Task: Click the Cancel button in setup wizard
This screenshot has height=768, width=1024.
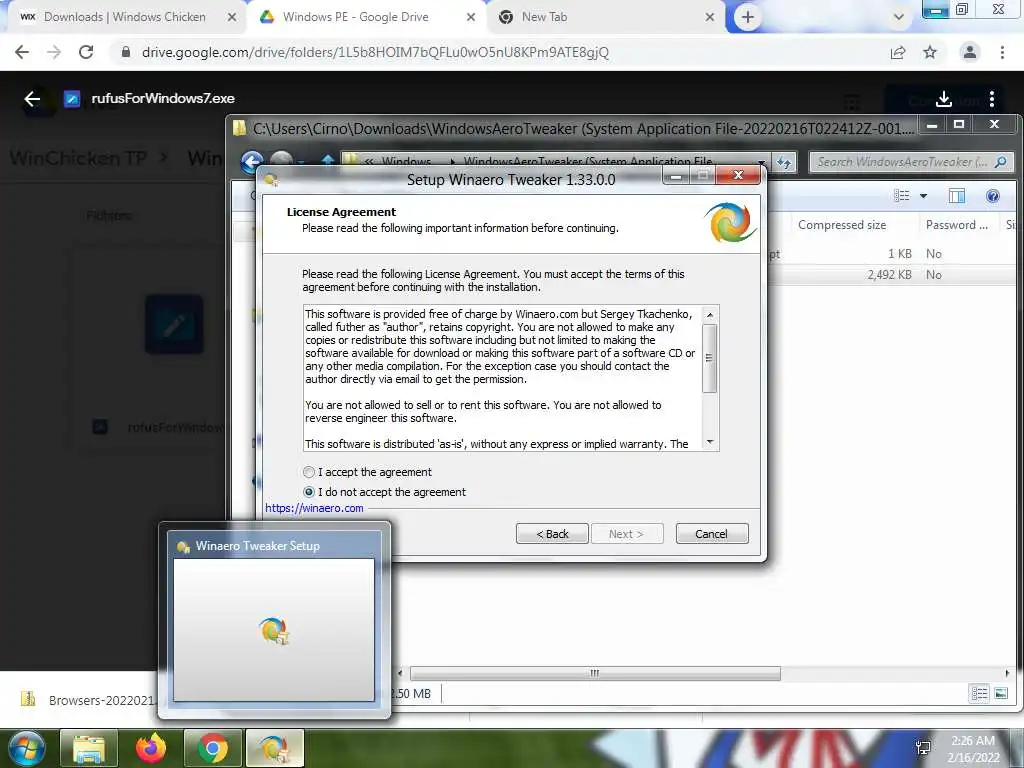Action: tap(712, 534)
